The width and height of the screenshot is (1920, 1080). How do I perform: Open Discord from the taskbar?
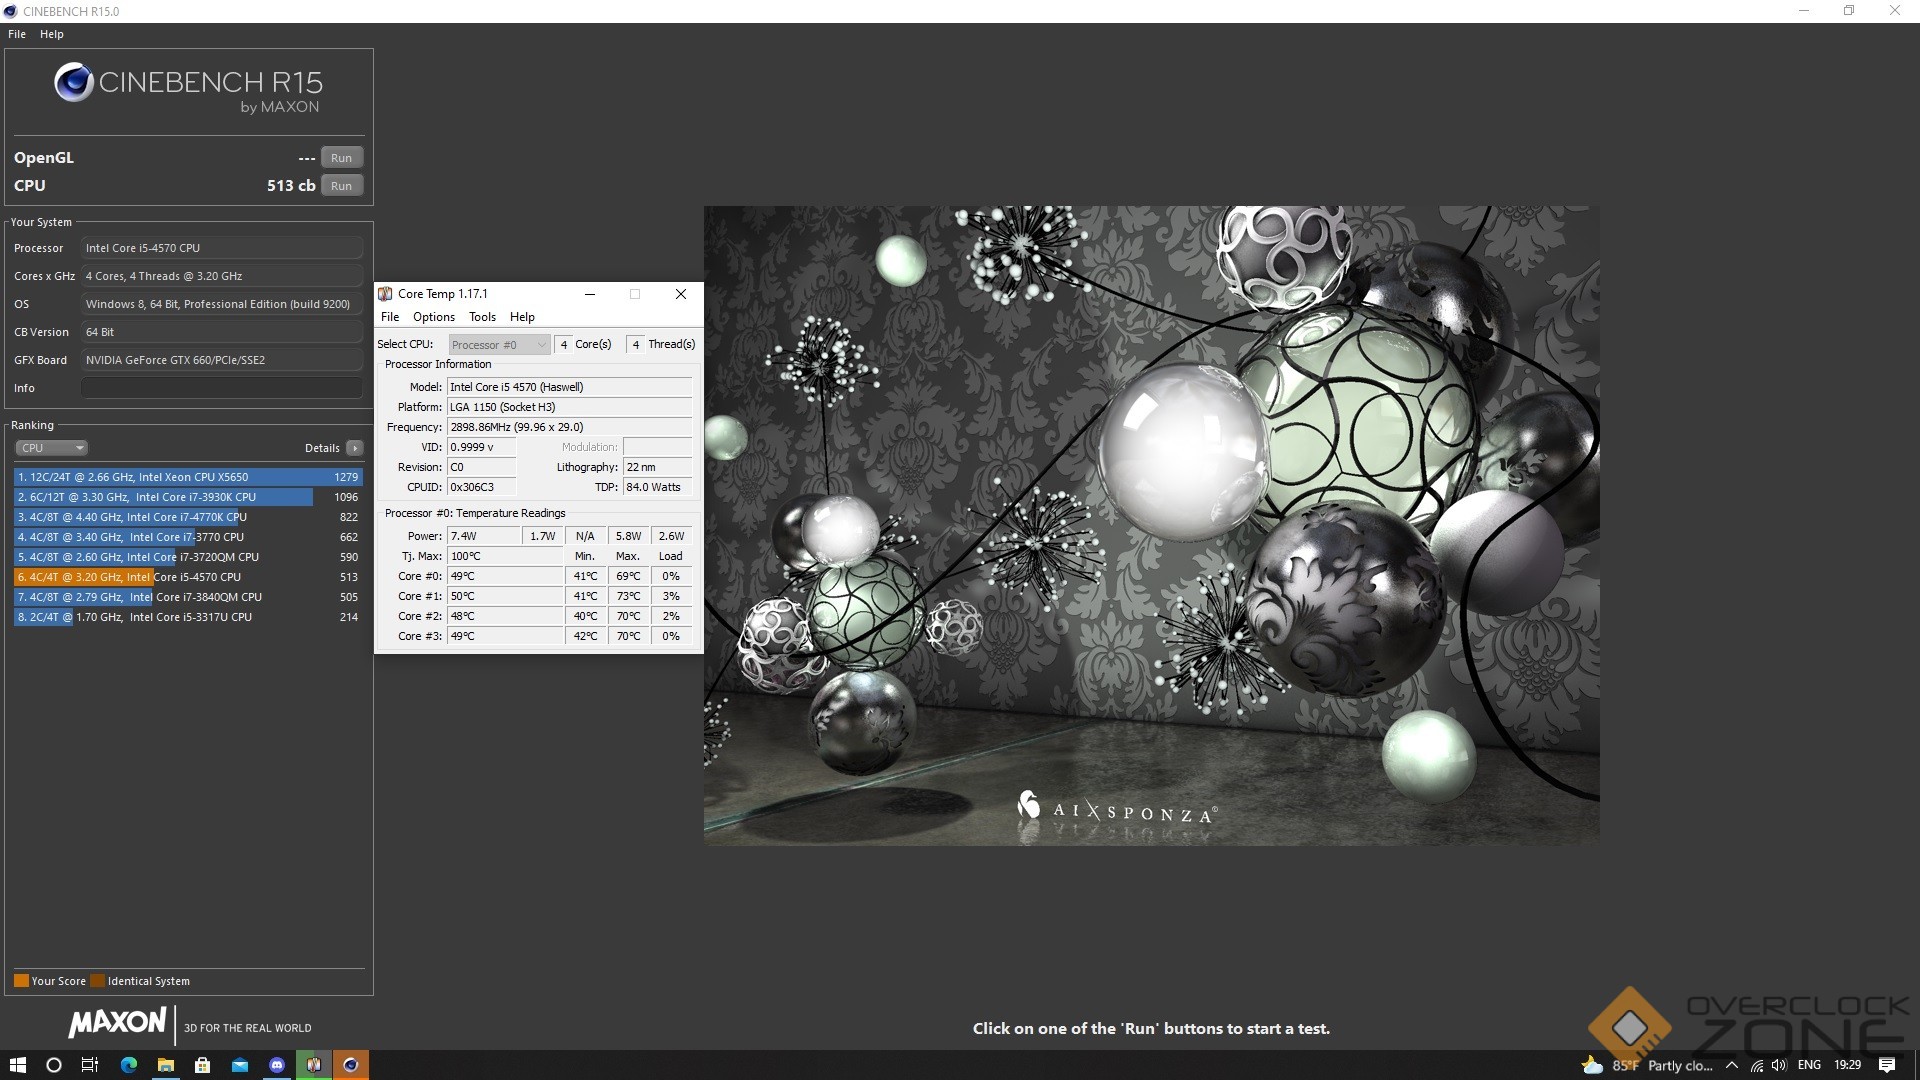point(277,1065)
